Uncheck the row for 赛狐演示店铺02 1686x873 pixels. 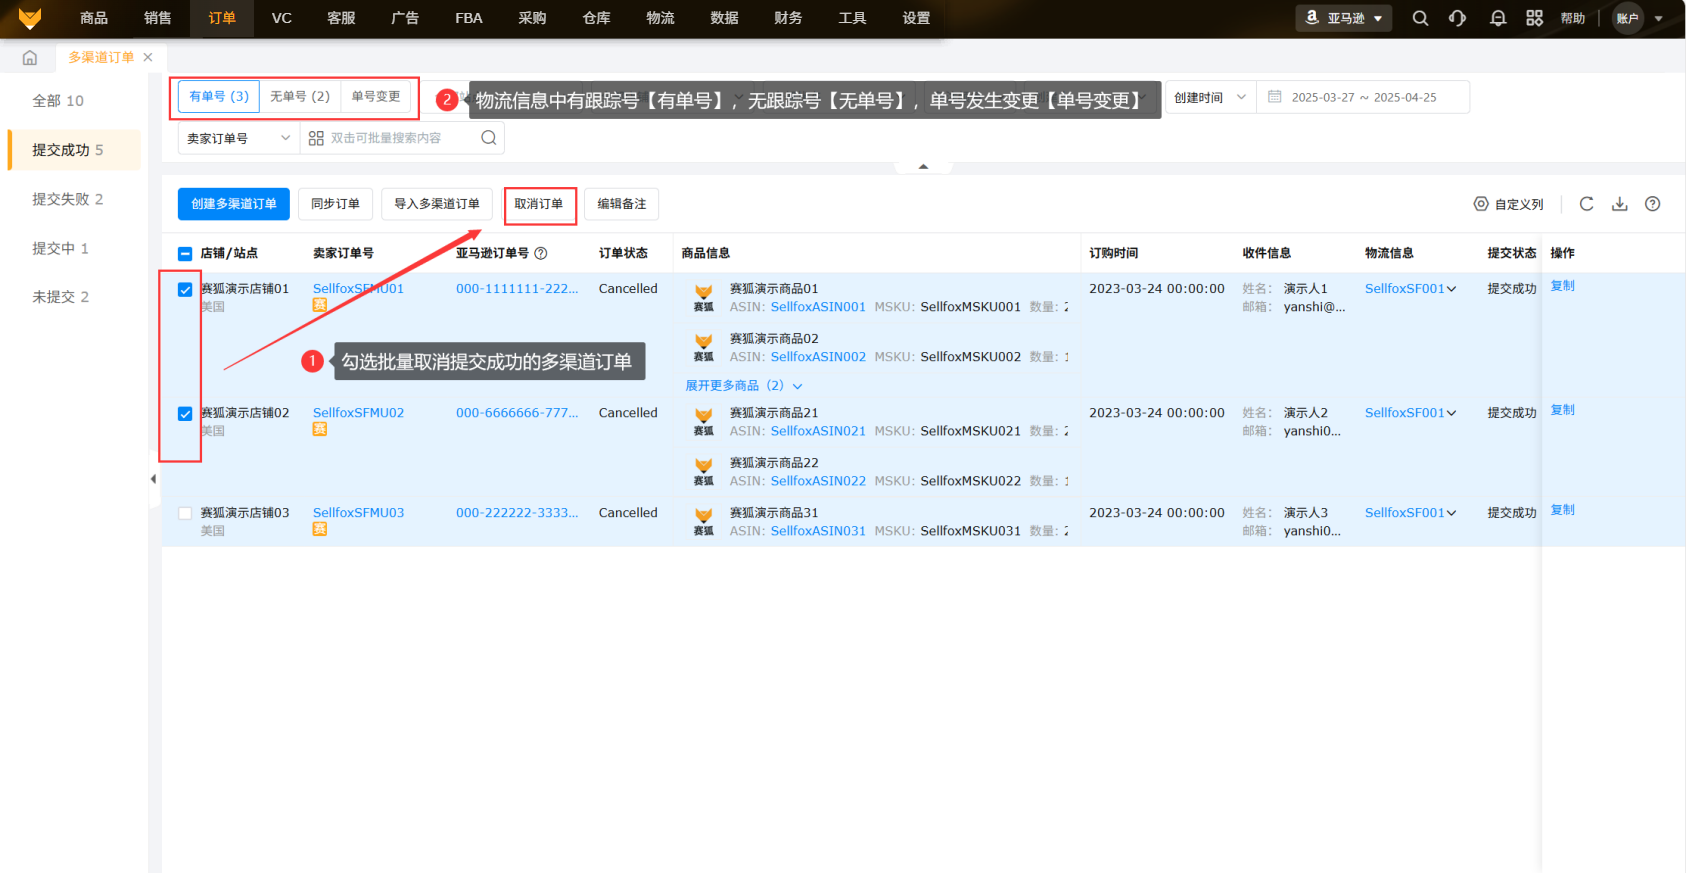pyautogui.click(x=185, y=414)
